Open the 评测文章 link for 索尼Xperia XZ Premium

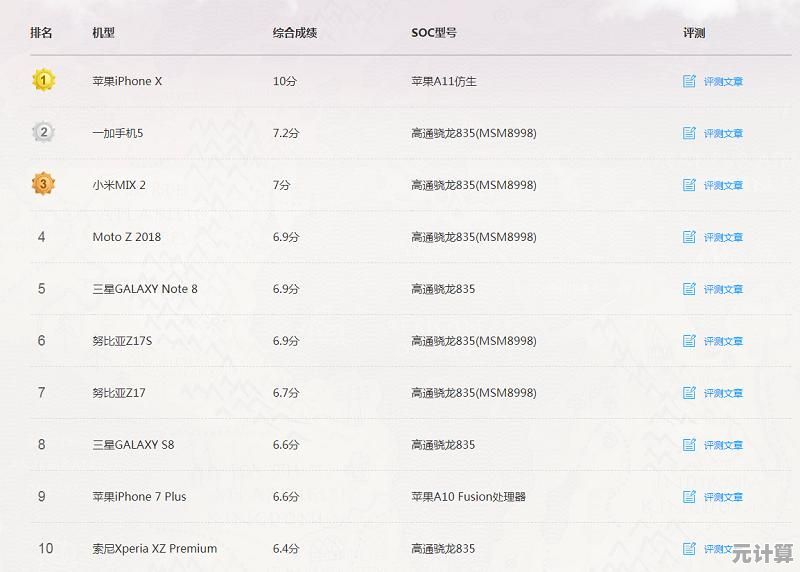718,549
